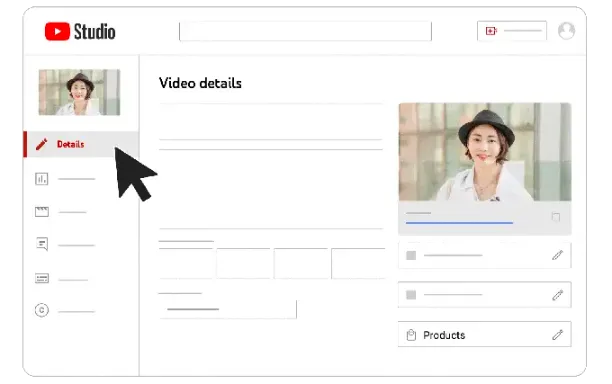Click the pencil icon next to Details
612x384 pixels.
(x=41, y=144)
